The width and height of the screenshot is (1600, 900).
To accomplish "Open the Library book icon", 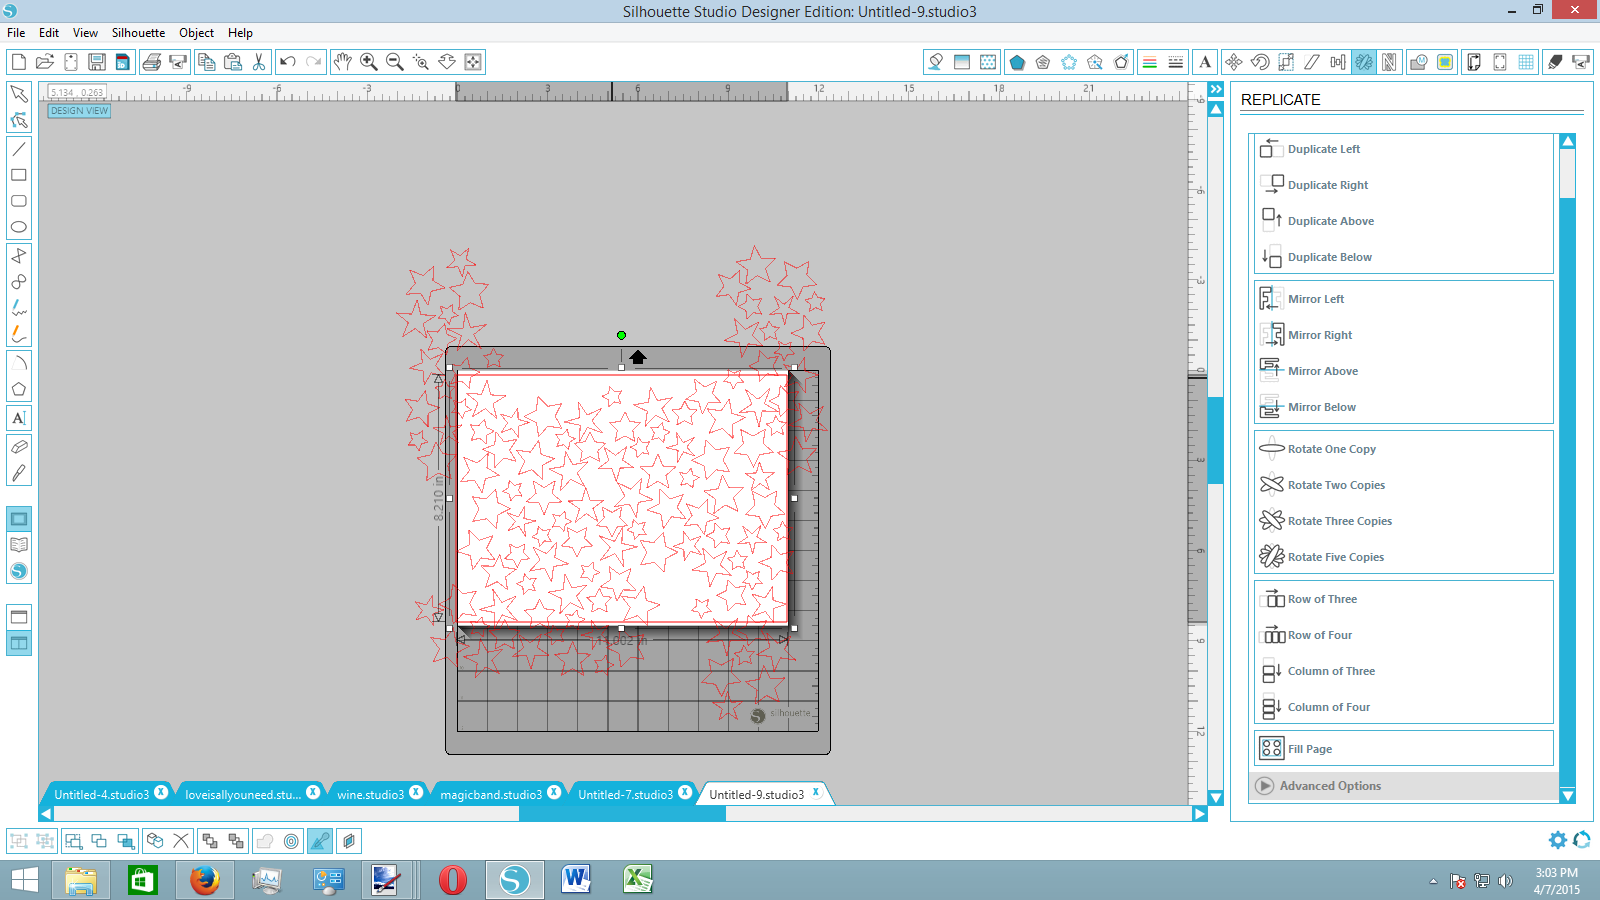I will click(x=19, y=545).
